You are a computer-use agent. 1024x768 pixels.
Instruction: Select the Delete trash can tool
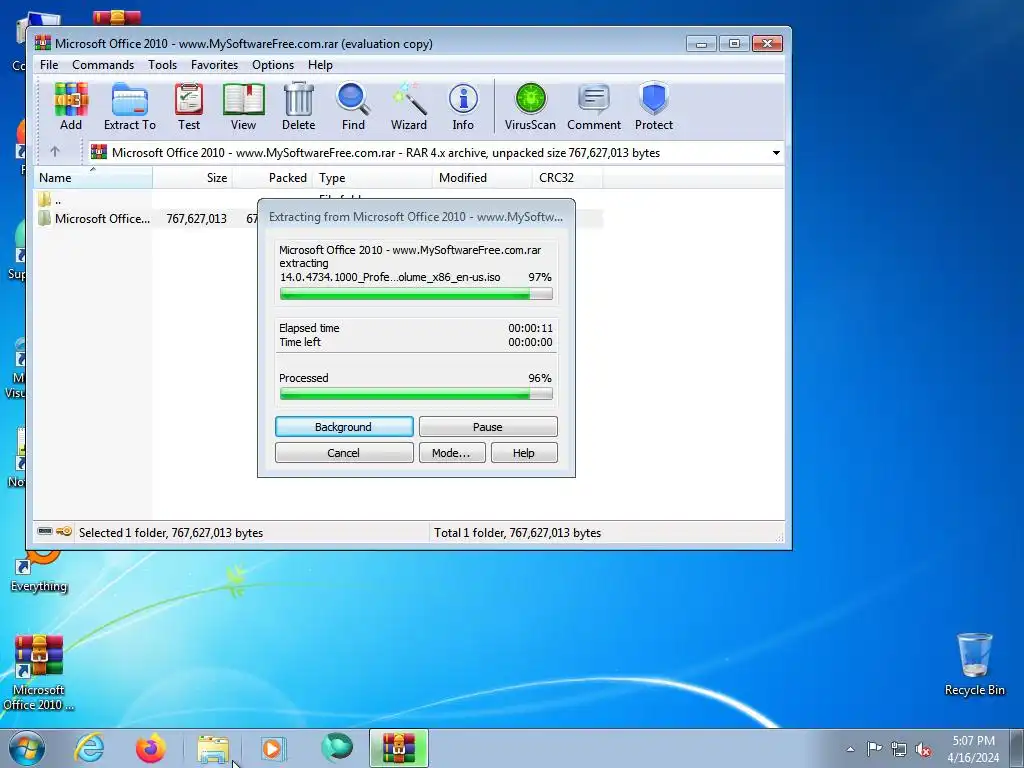click(298, 106)
